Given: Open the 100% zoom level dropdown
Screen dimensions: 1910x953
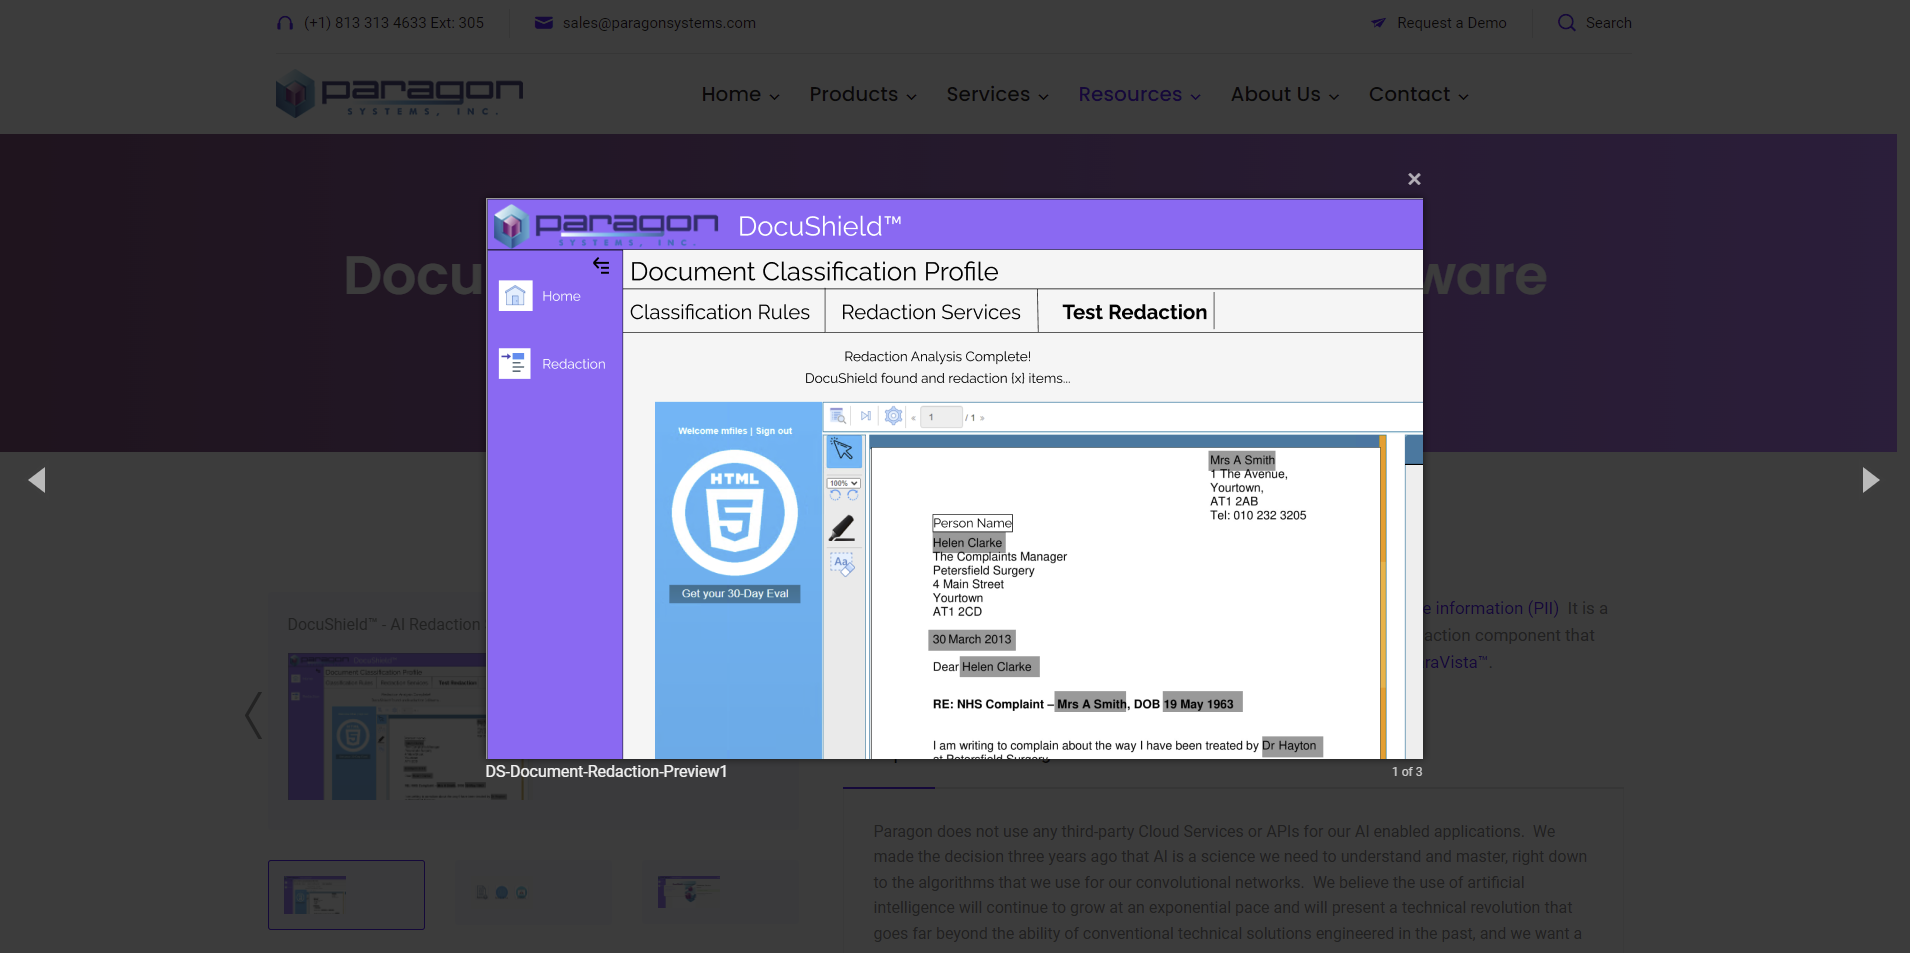Looking at the screenshot, I should pos(843,483).
